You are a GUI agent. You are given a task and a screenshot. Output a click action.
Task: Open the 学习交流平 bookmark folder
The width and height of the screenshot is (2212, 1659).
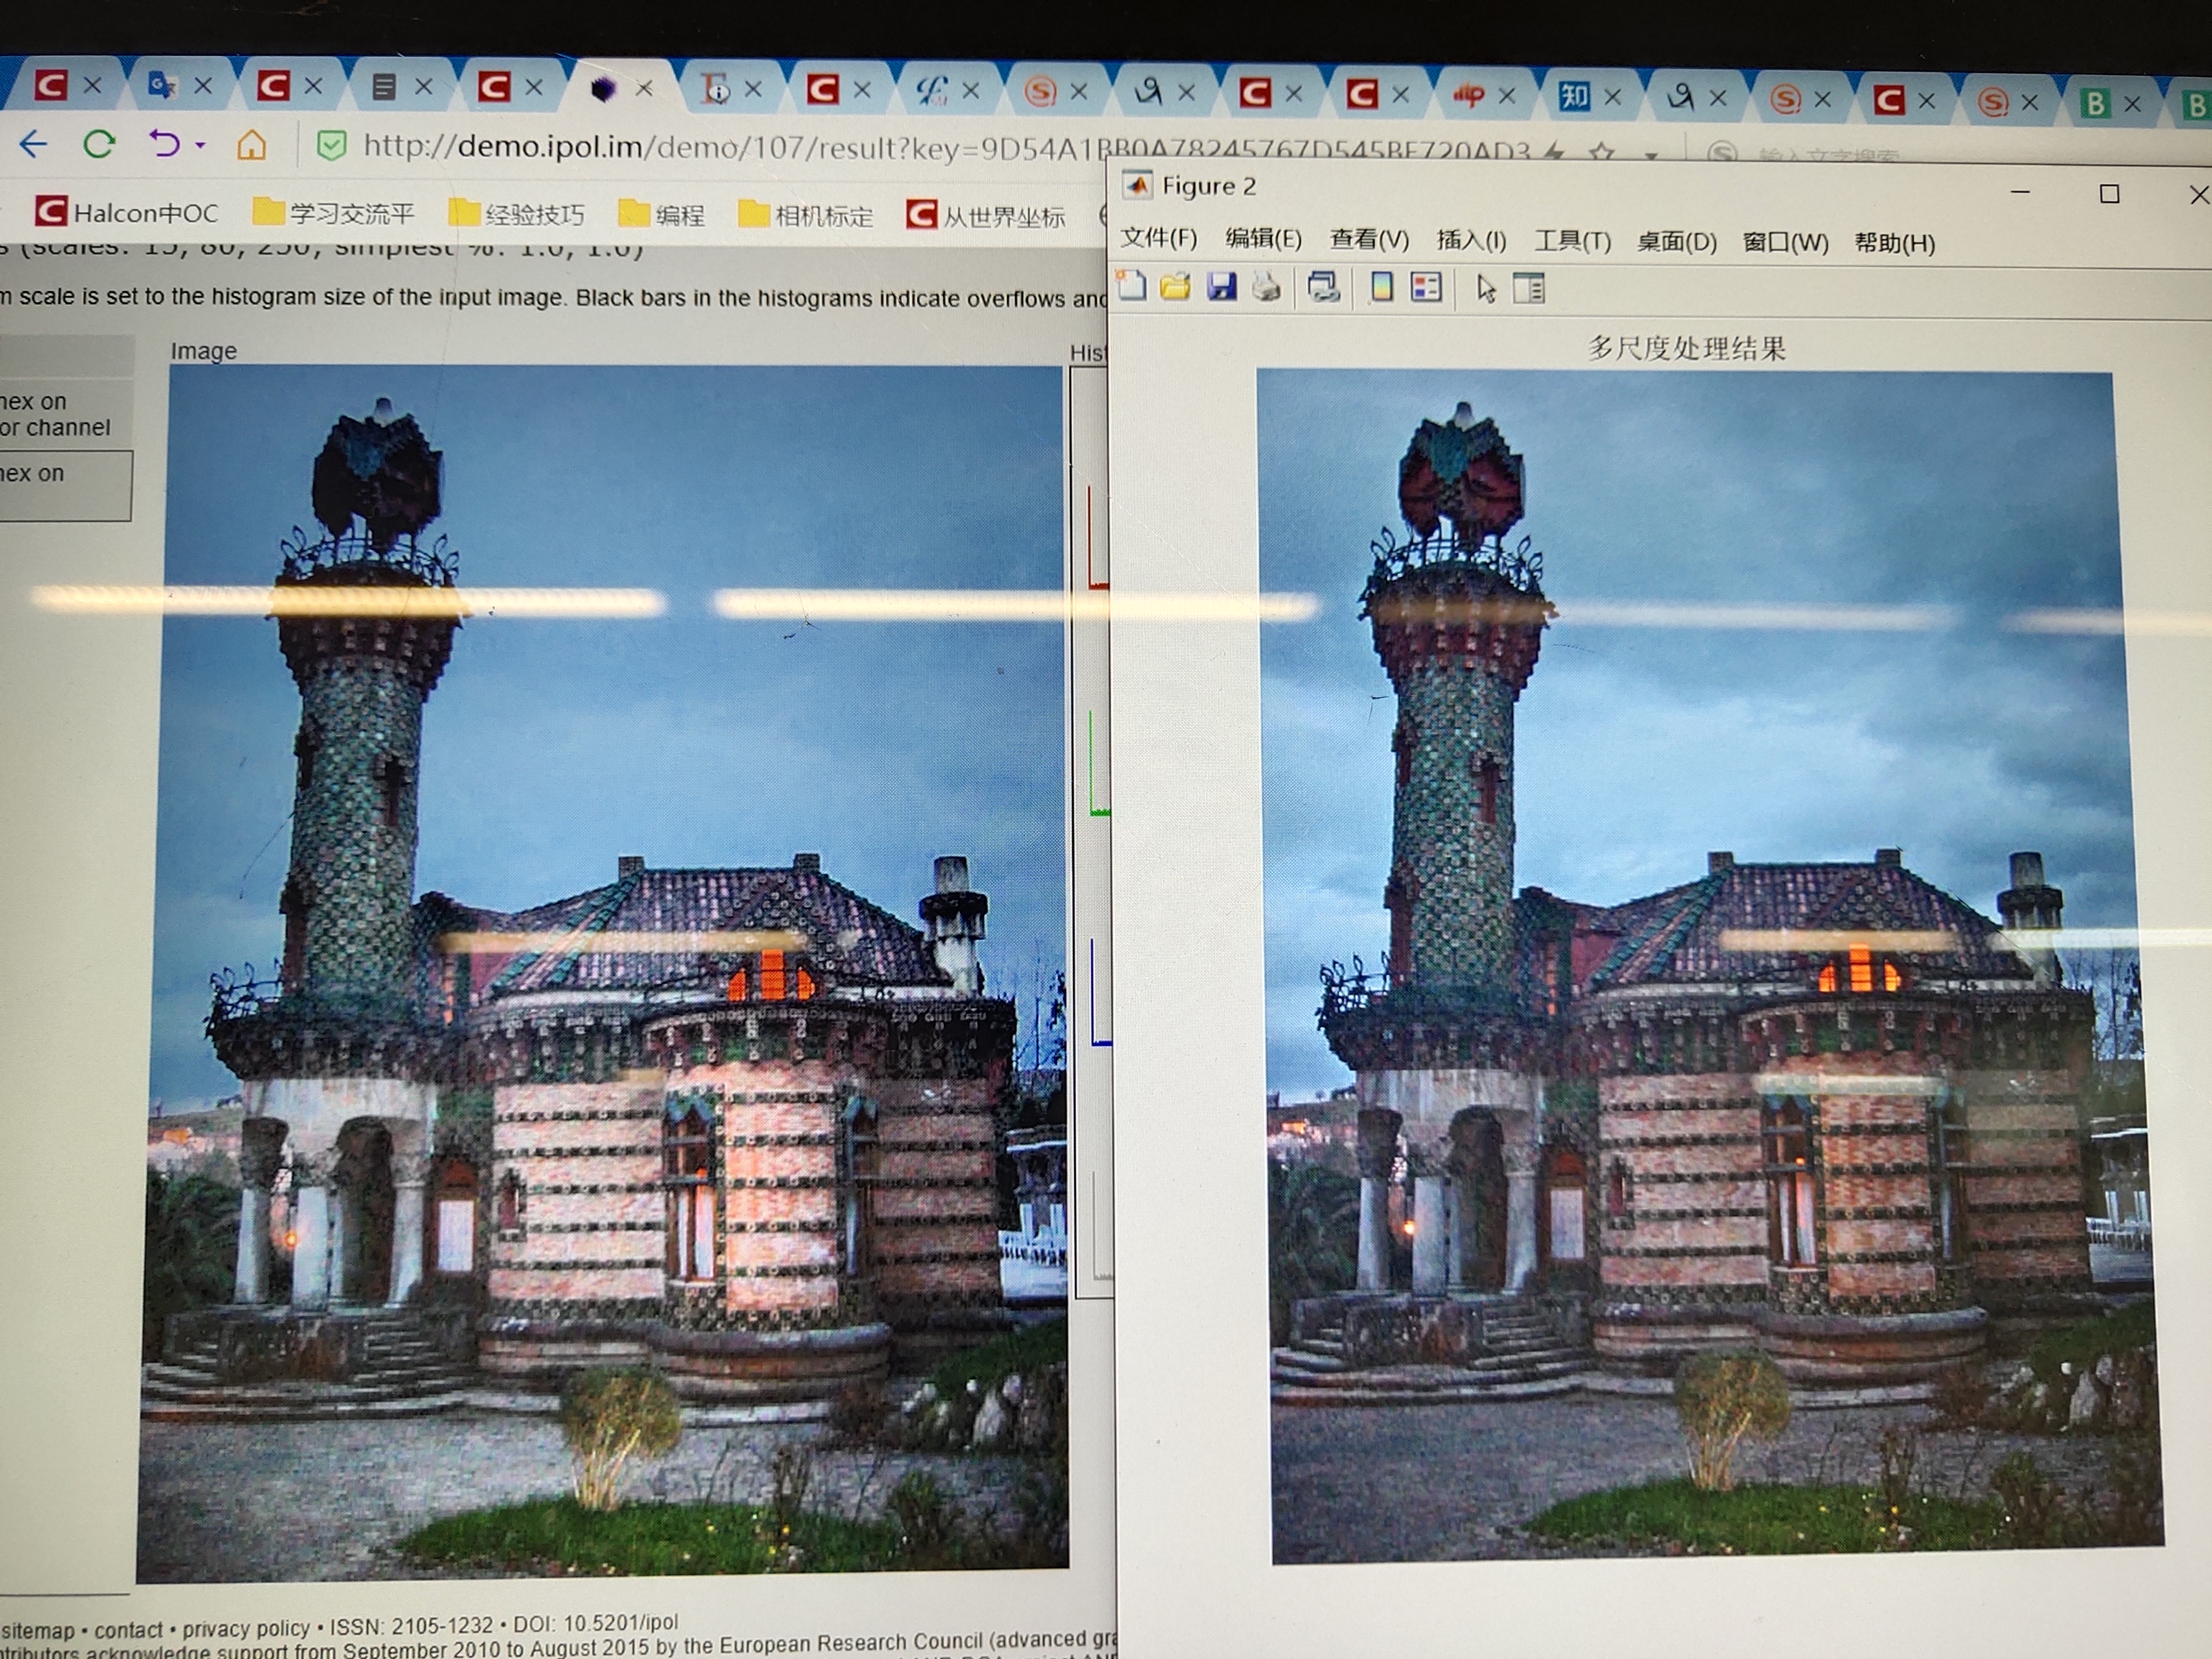click(x=334, y=213)
